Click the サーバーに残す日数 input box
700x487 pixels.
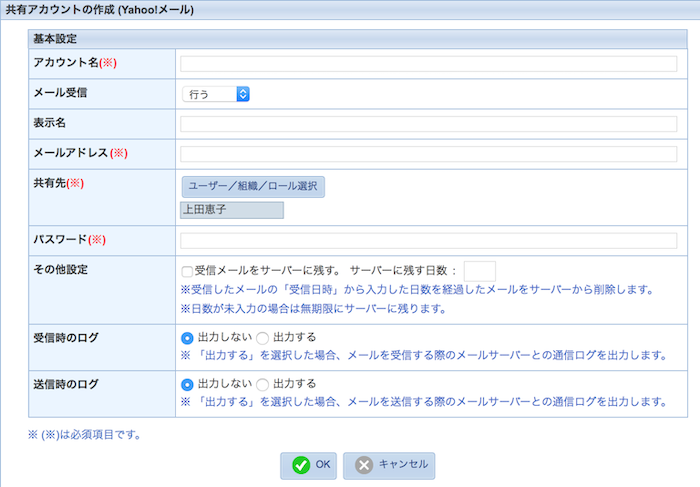coord(480,271)
